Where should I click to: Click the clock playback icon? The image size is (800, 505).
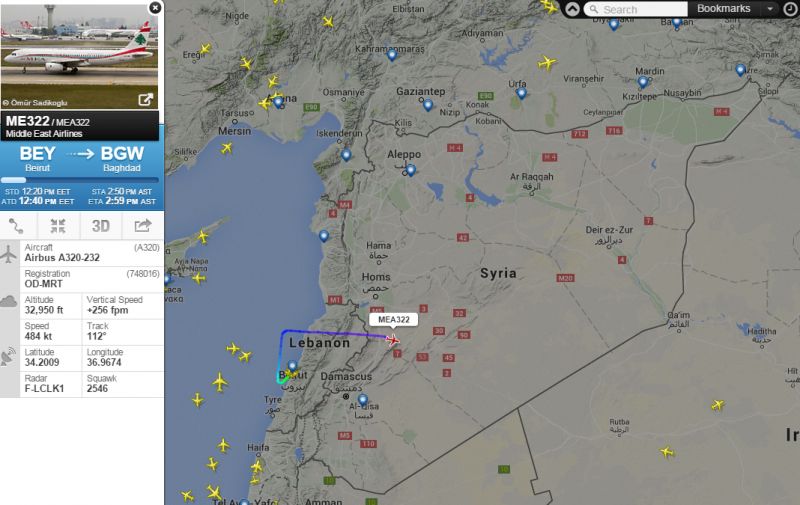coord(789,9)
